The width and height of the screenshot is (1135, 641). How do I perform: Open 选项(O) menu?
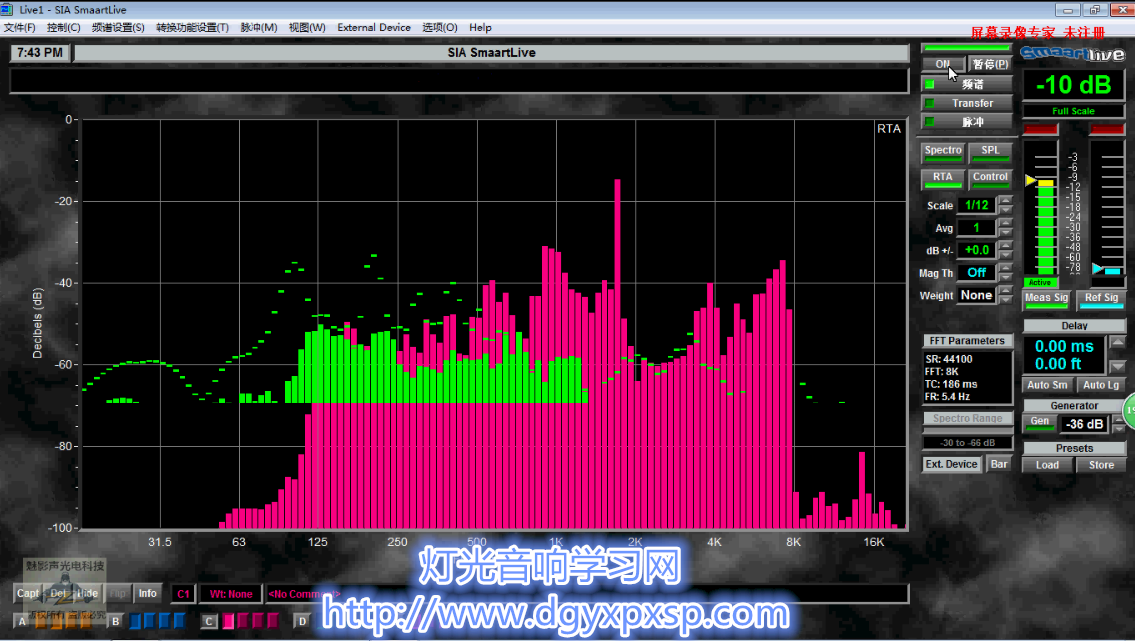(x=439, y=27)
